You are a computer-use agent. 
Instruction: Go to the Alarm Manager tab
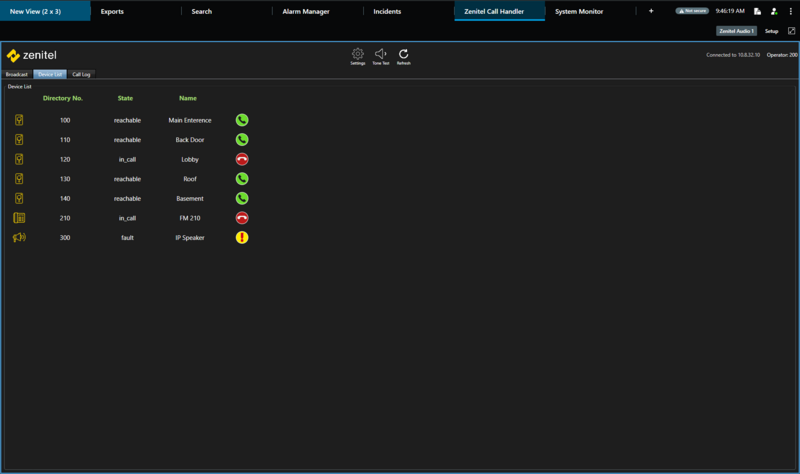[x=306, y=12]
